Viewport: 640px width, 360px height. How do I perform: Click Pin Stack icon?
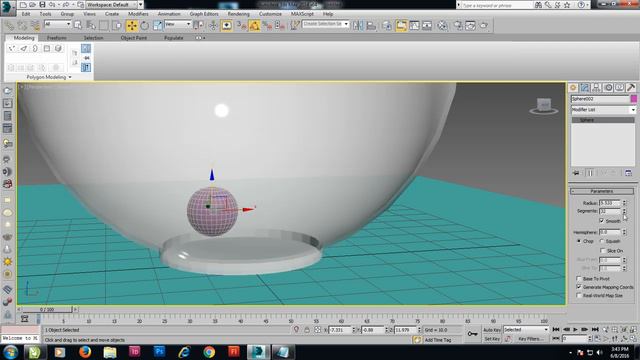[x=576, y=173]
